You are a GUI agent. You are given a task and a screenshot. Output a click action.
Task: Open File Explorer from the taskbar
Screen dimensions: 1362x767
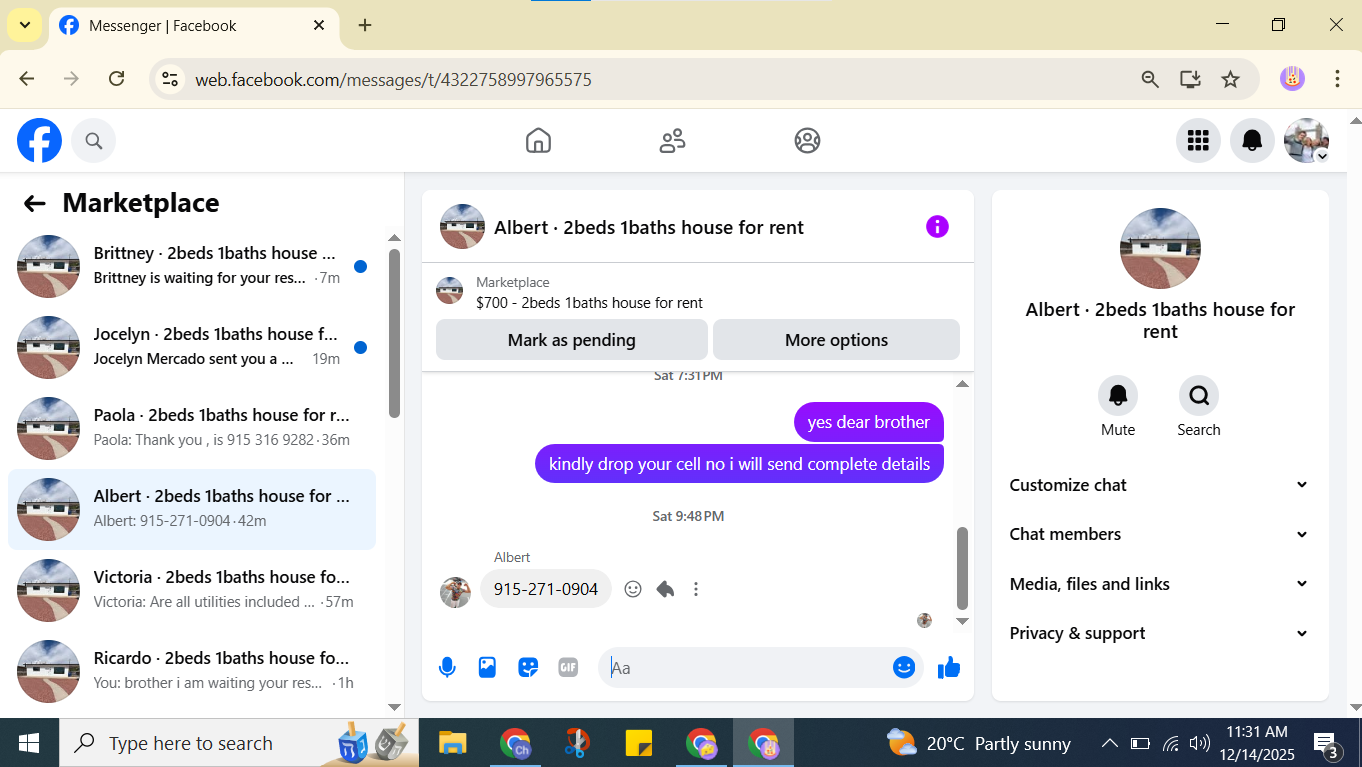453,743
